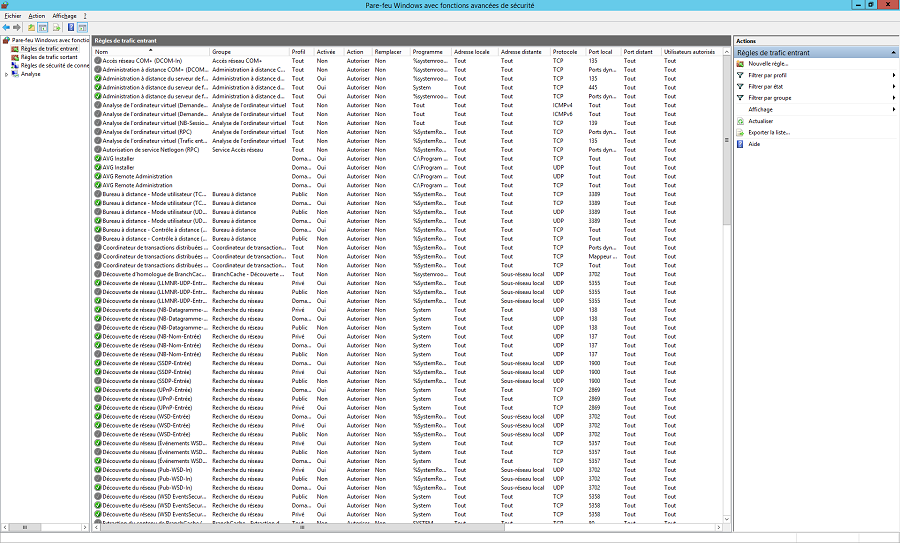The height and width of the screenshot is (543, 900).
Task: Click the ICMPv6 protocol cell
Action: pos(562,114)
